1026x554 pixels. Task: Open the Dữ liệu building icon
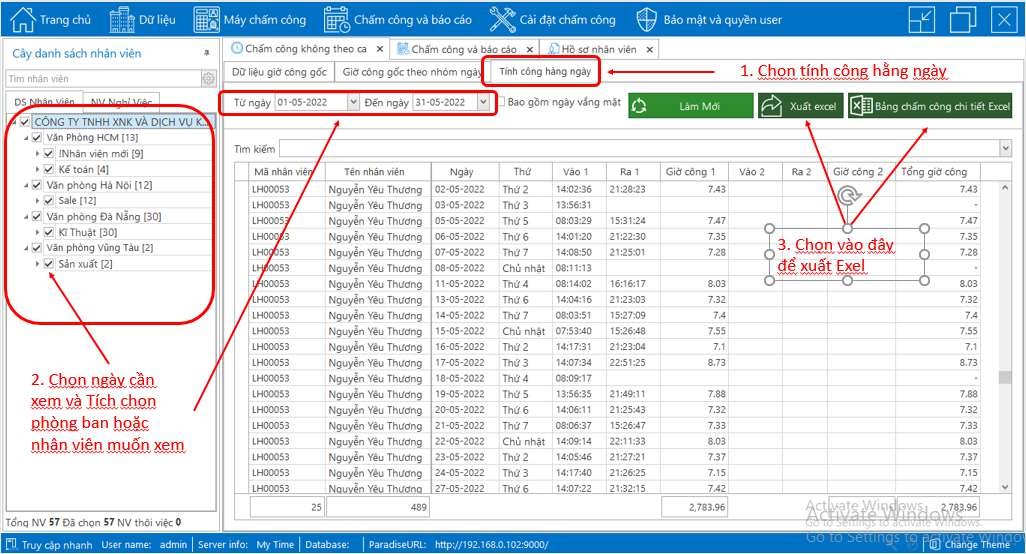coord(122,19)
